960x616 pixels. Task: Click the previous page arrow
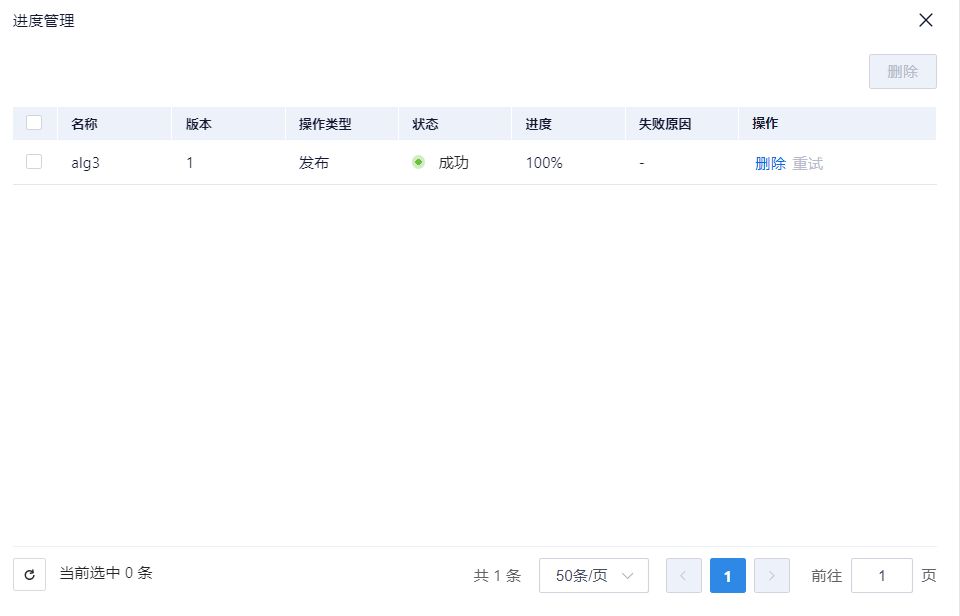point(684,575)
